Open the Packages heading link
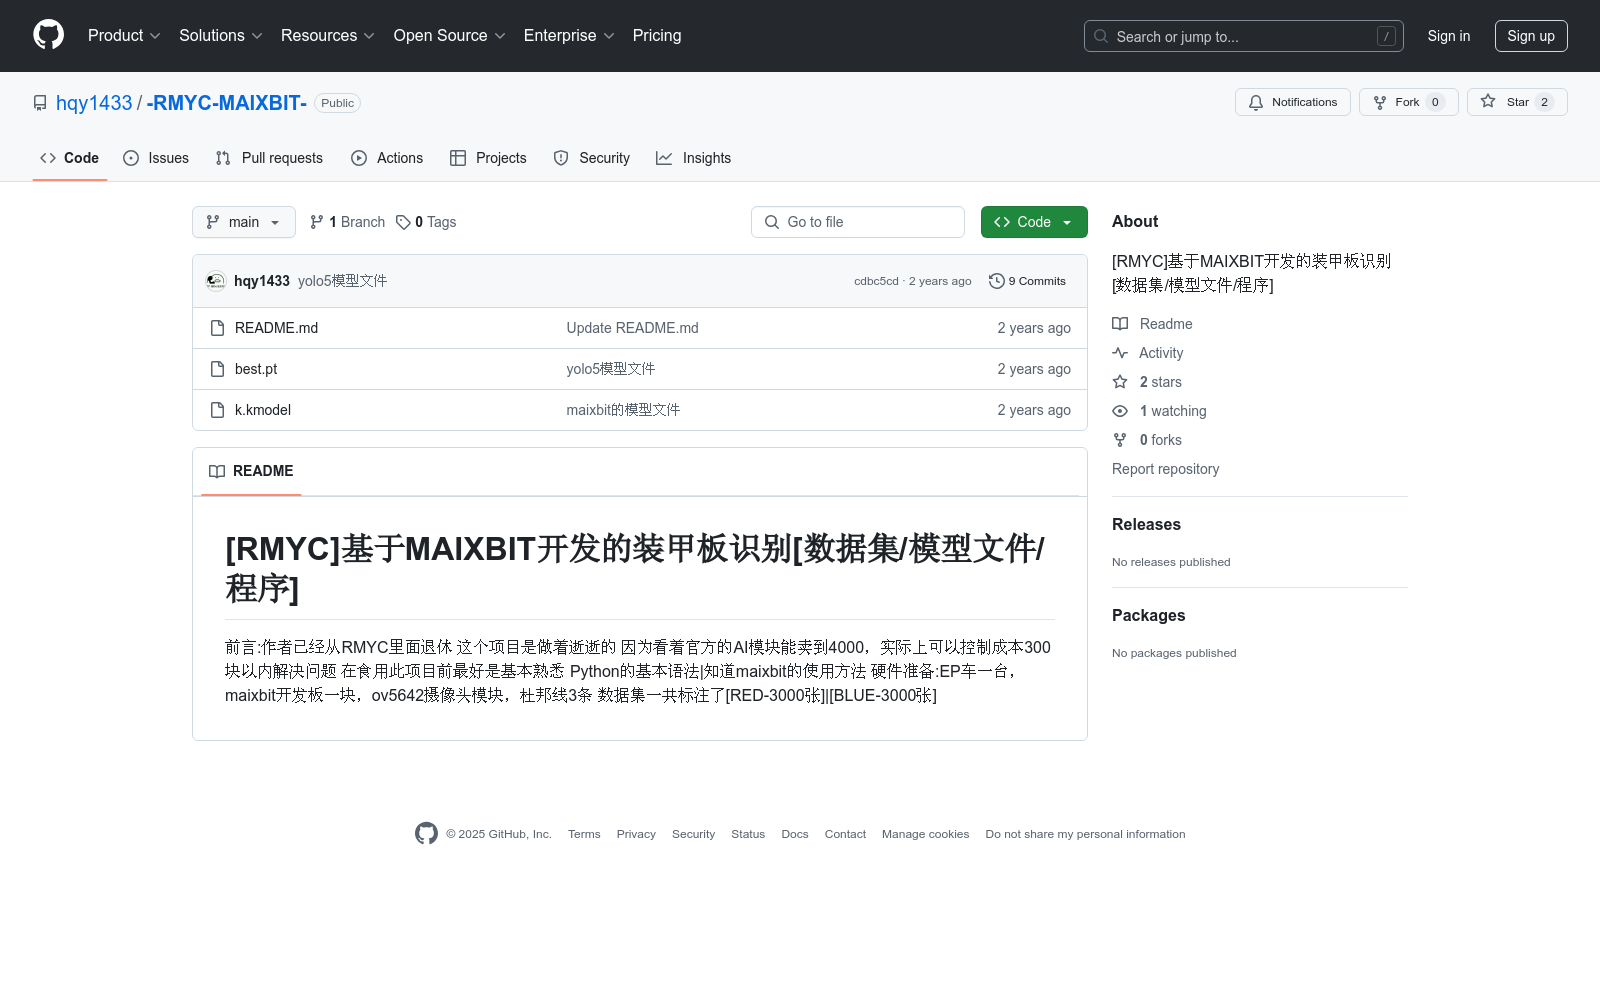Image resolution: width=1600 pixels, height=1000 pixels. tap(1148, 615)
